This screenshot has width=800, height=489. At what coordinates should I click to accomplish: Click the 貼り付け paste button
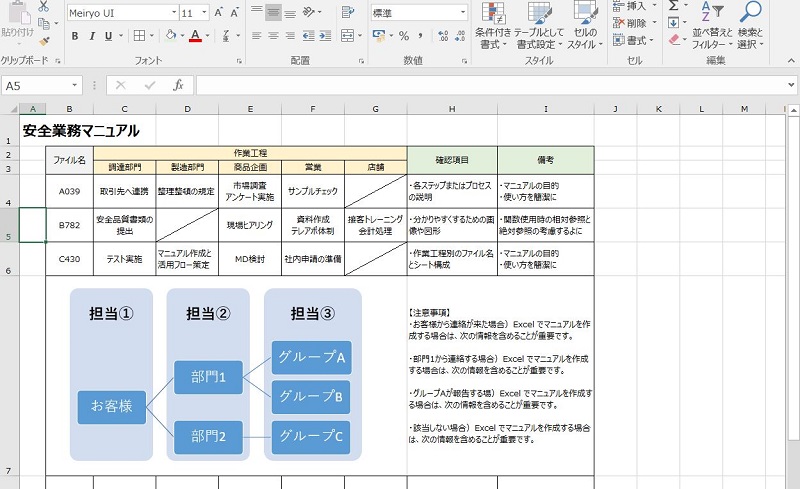(x=17, y=25)
